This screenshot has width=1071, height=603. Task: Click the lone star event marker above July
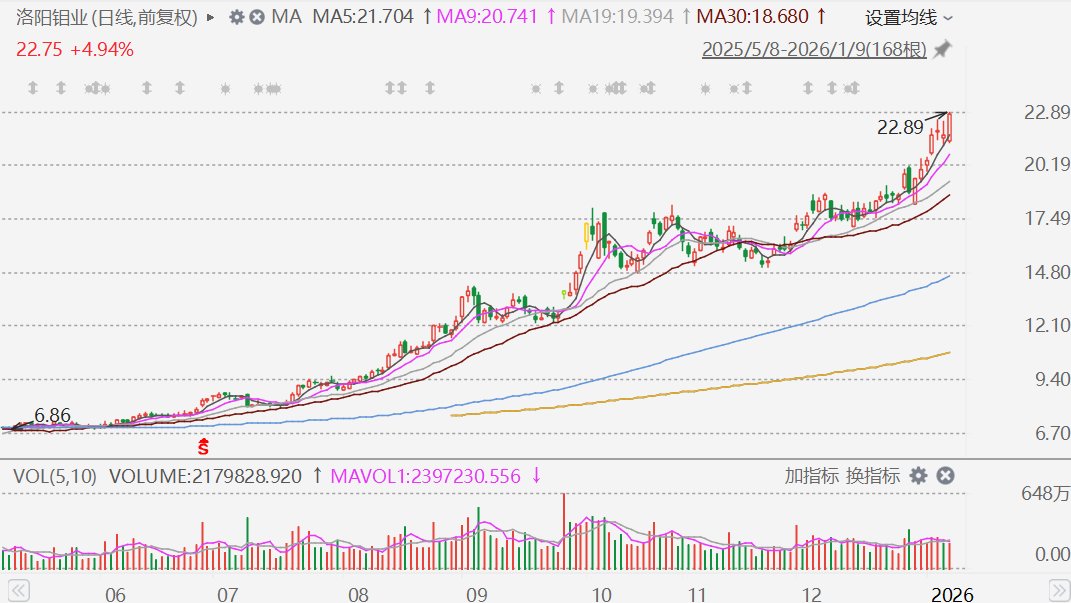(x=225, y=89)
